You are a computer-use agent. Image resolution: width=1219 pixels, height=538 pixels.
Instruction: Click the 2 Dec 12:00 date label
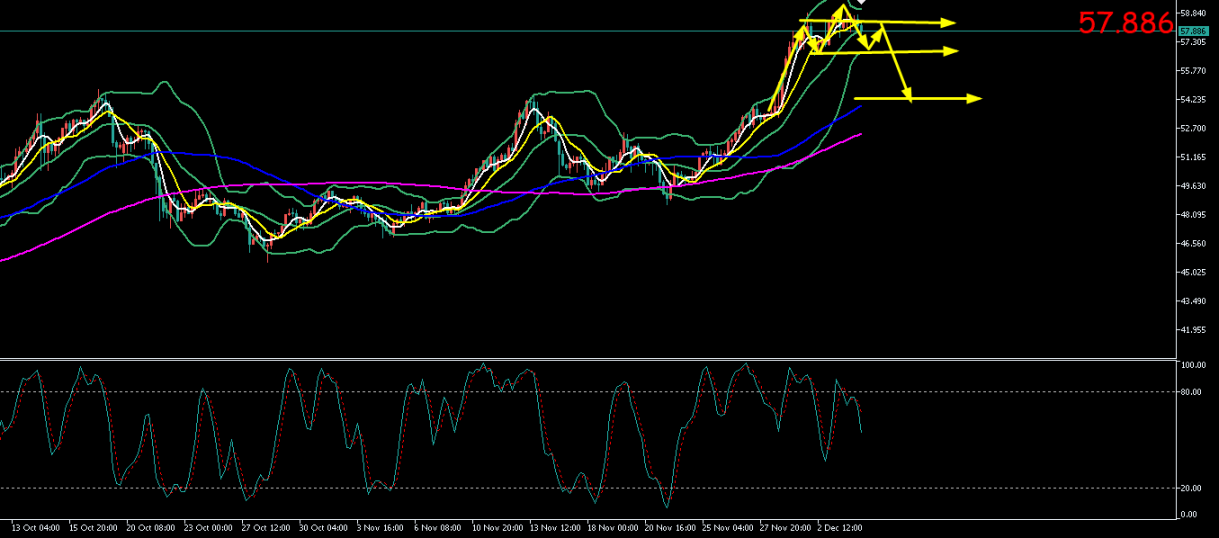(x=840, y=526)
